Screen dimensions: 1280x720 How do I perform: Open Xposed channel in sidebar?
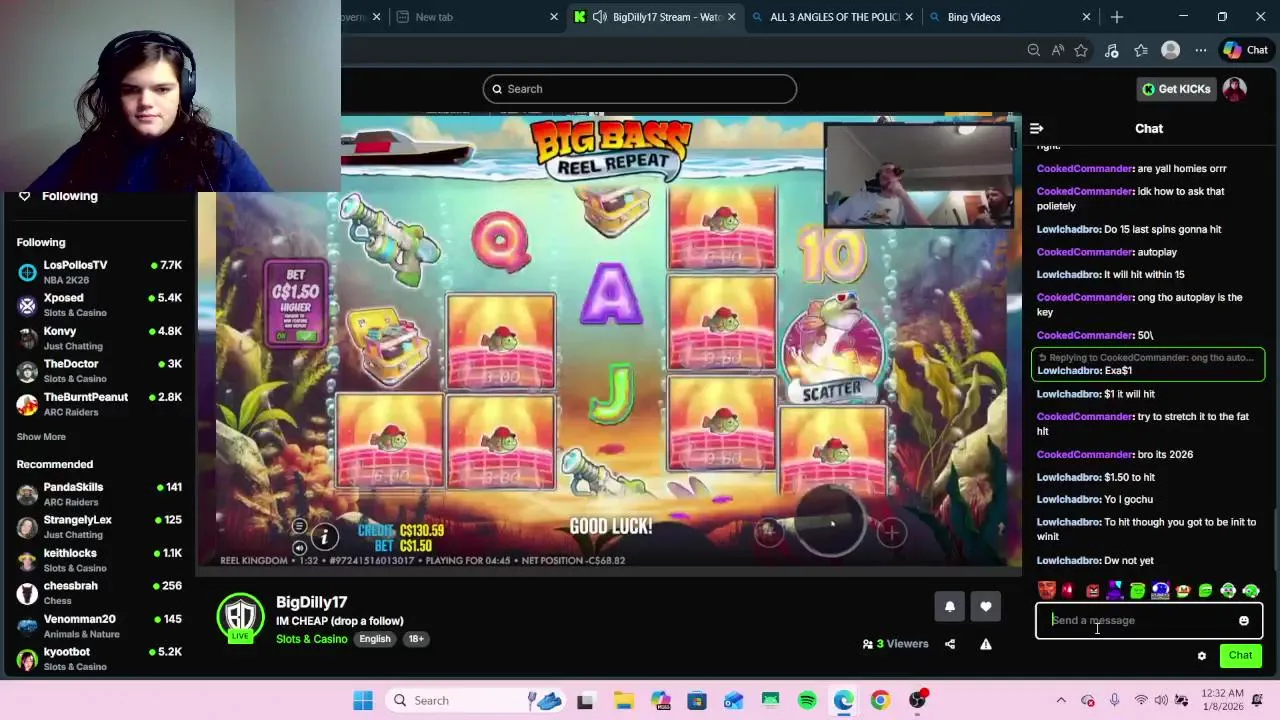coord(98,305)
